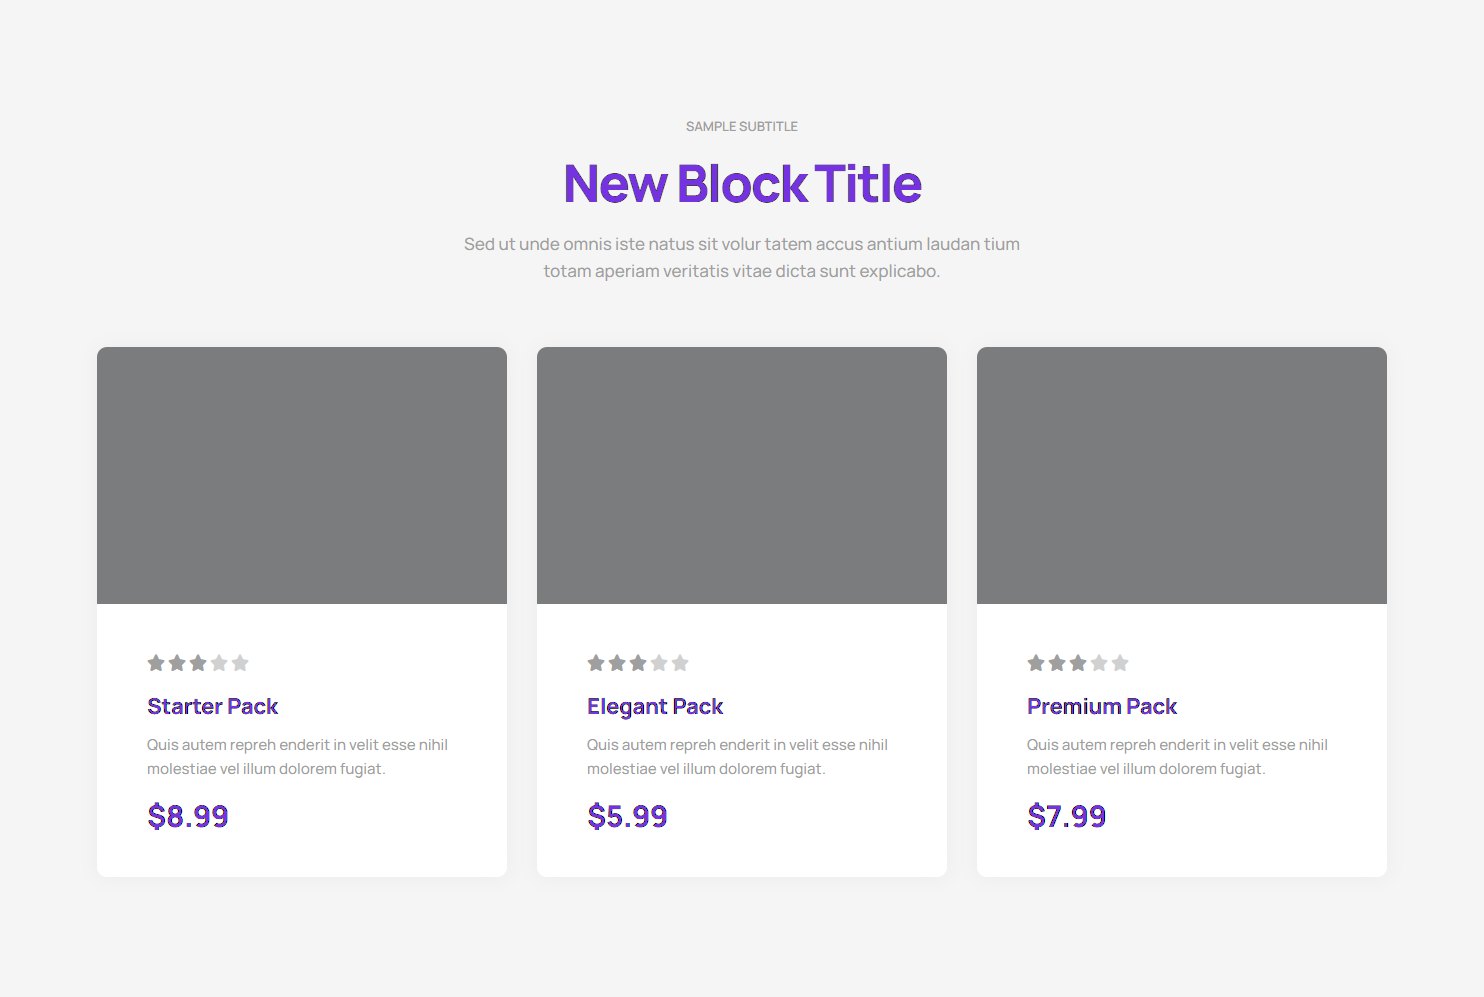Click the $7.99 price on Premium Pack
The image size is (1484, 997).
1067,816
